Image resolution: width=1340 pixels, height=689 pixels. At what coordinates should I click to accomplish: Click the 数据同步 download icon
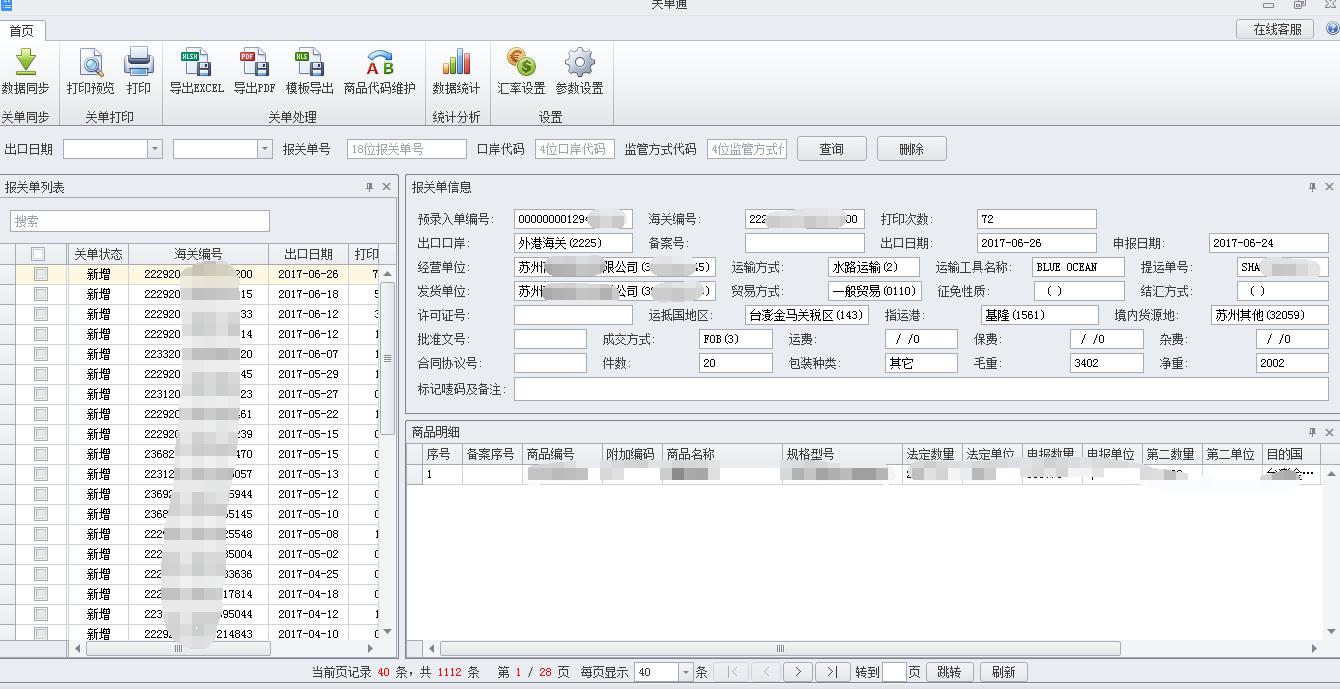pyautogui.click(x=25, y=62)
